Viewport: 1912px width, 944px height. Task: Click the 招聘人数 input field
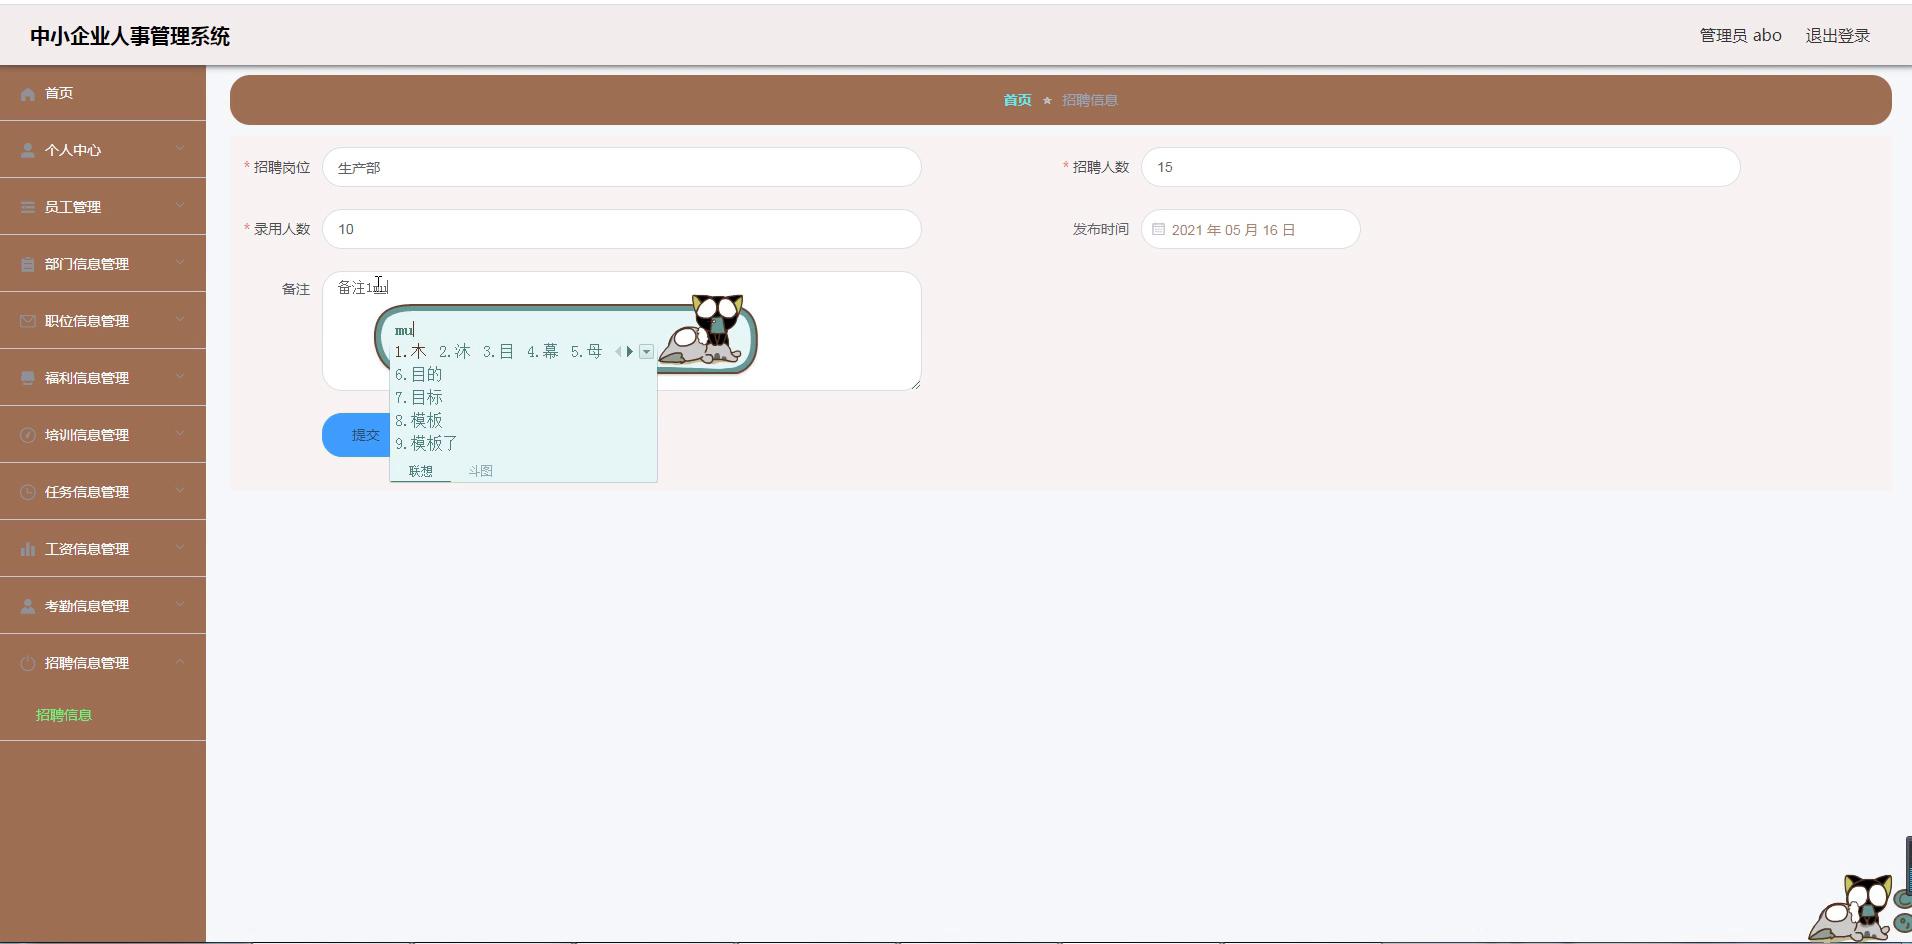tap(1440, 167)
